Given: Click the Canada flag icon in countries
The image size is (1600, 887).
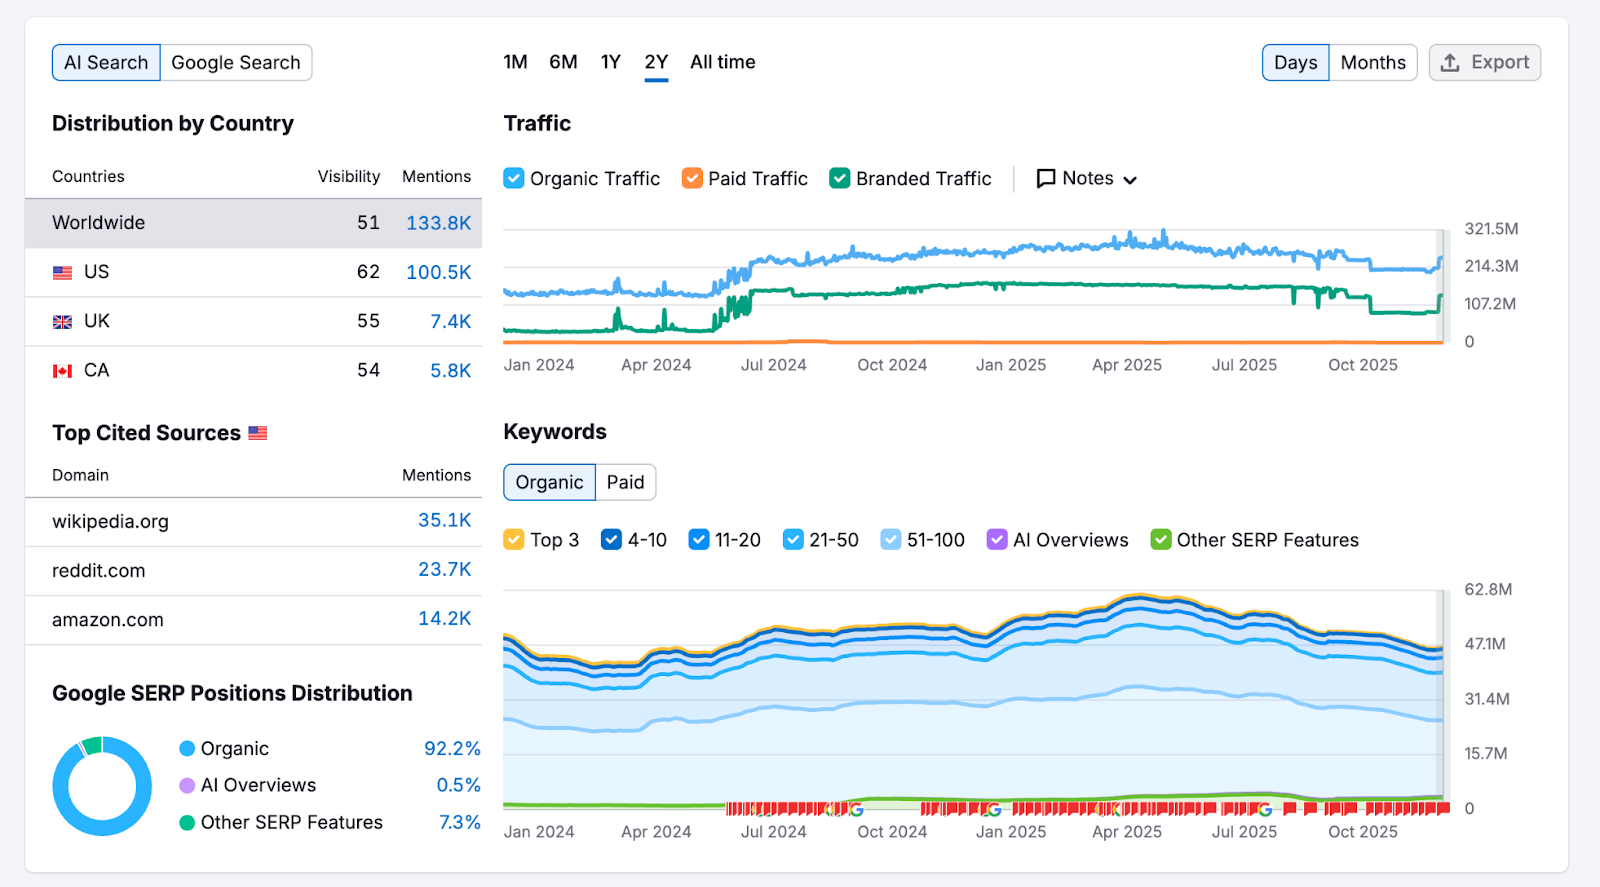Looking at the screenshot, I should coord(63,371).
